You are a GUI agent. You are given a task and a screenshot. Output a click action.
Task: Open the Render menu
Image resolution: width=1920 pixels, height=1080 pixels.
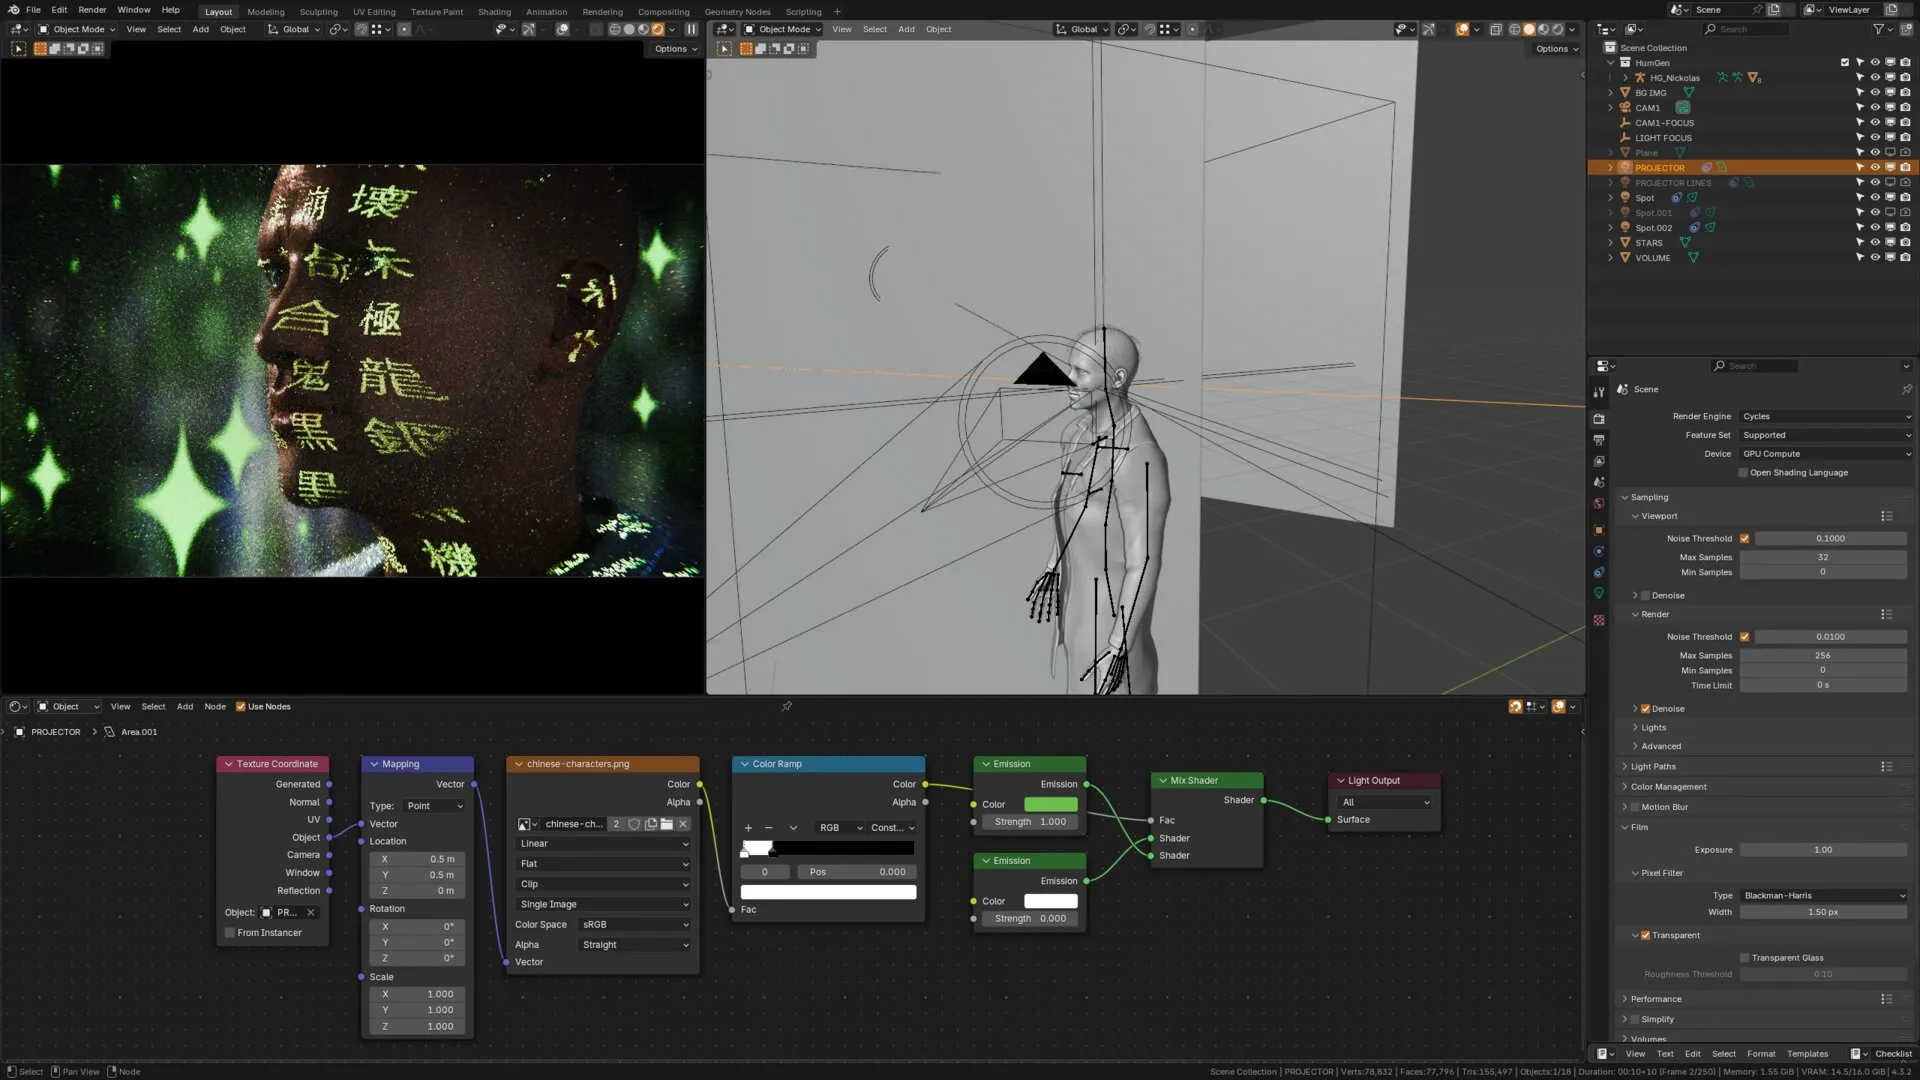tap(92, 10)
